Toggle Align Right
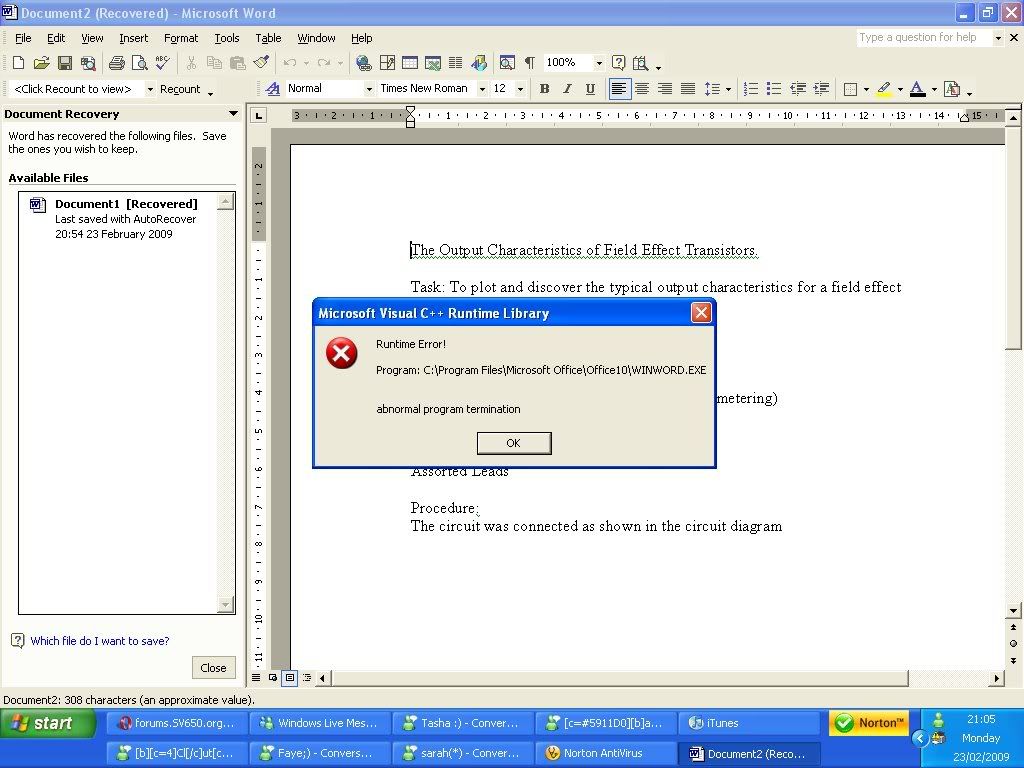Viewport: 1024px width, 768px height. pos(665,89)
